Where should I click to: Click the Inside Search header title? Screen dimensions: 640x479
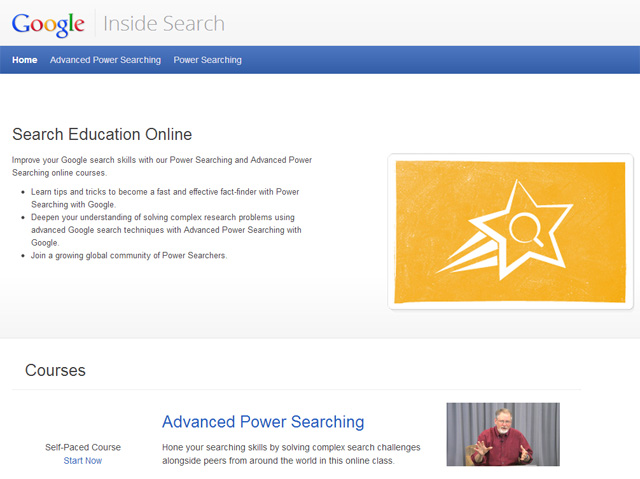click(x=164, y=24)
